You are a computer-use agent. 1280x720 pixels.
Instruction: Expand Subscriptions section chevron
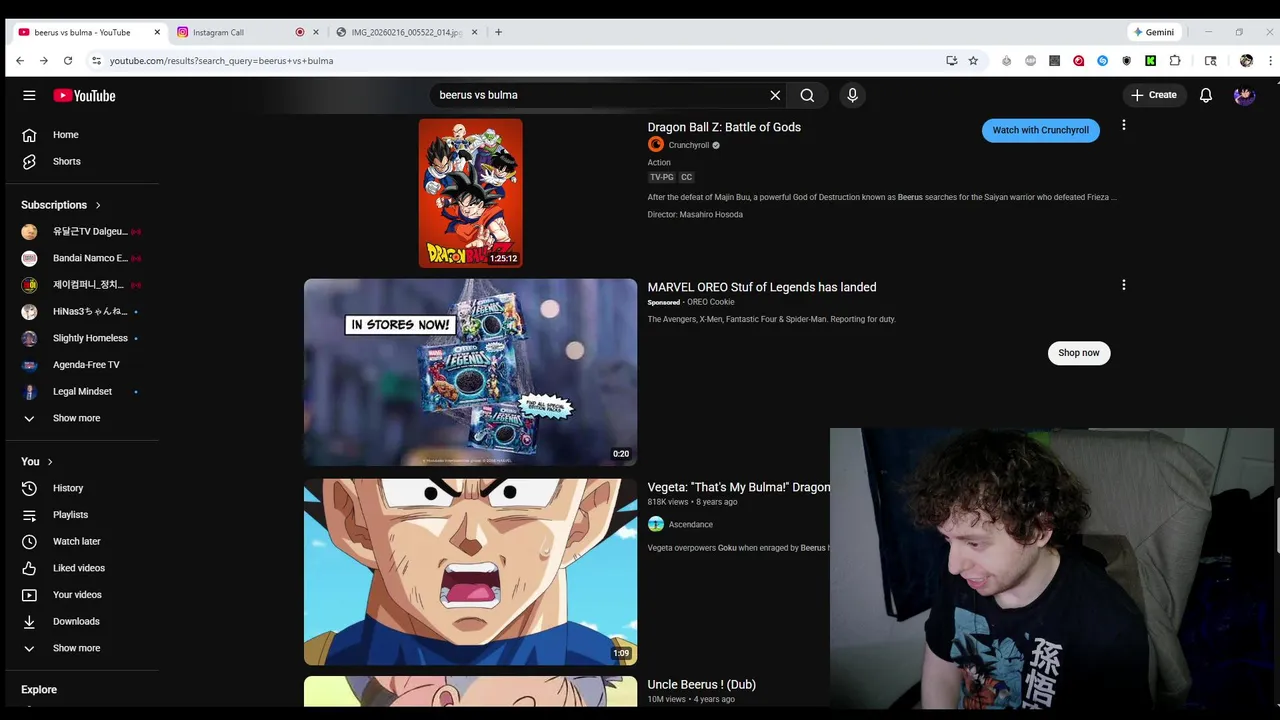coord(98,205)
